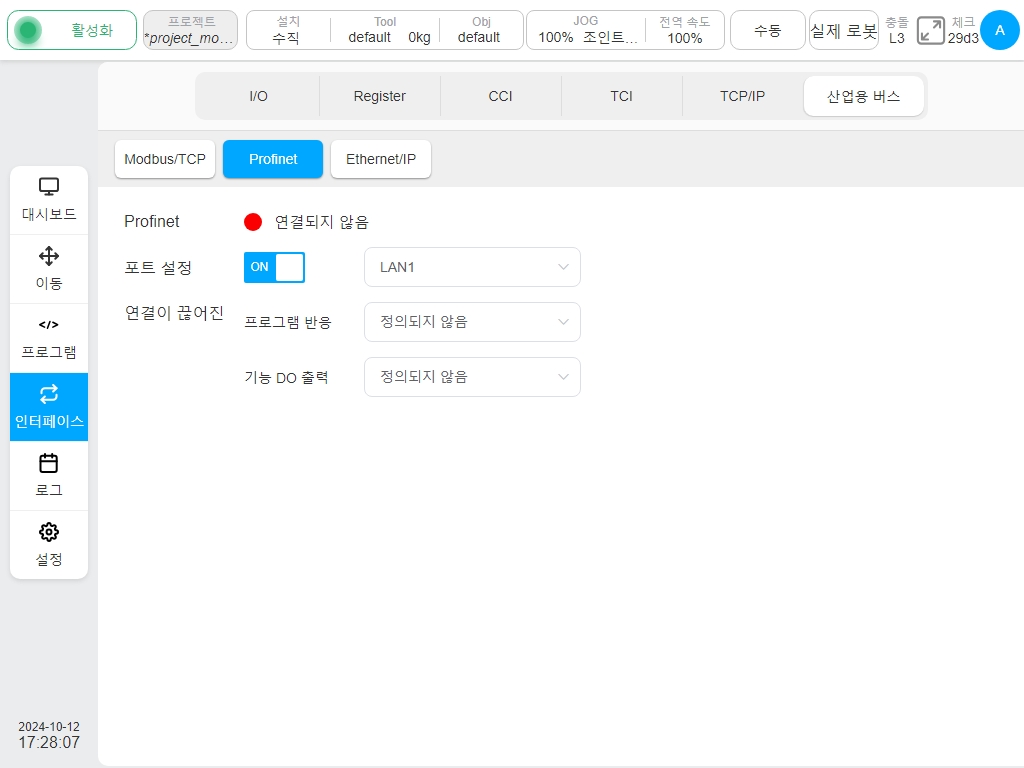Click the Obj default setting
The image size is (1024, 768).
click(480, 30)
